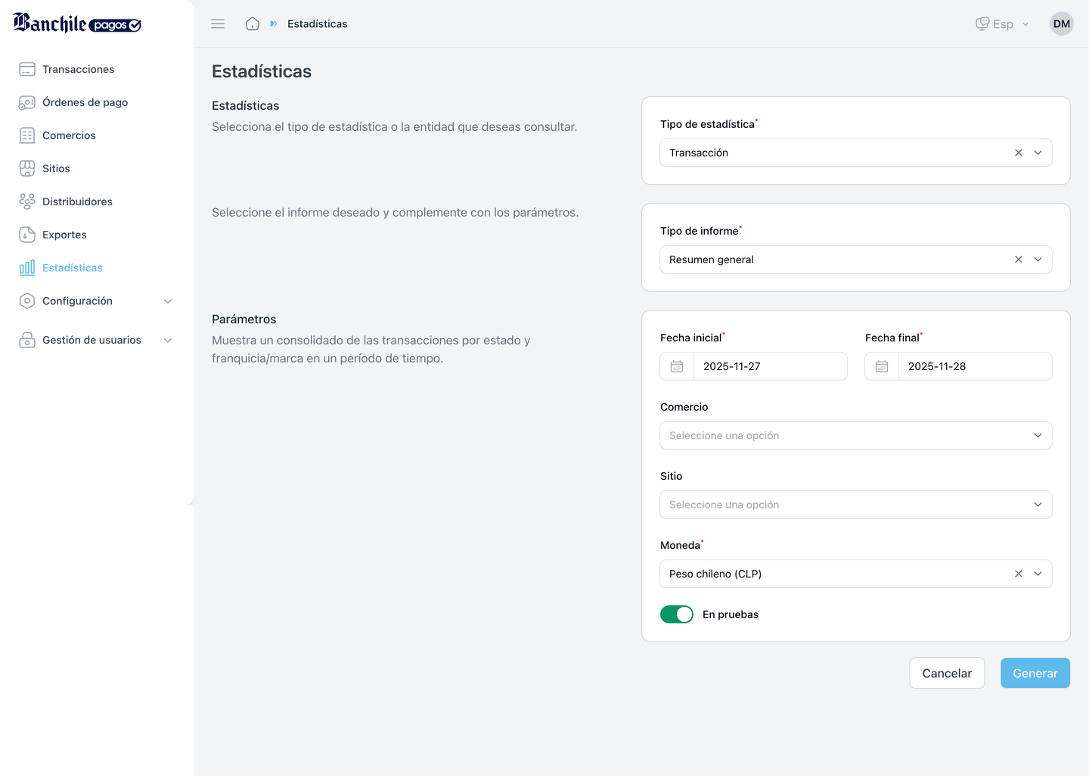Expand the Configuración submenu chevron
The width and height of the screenshot is (1090, 776).
(x=168, y=301)
